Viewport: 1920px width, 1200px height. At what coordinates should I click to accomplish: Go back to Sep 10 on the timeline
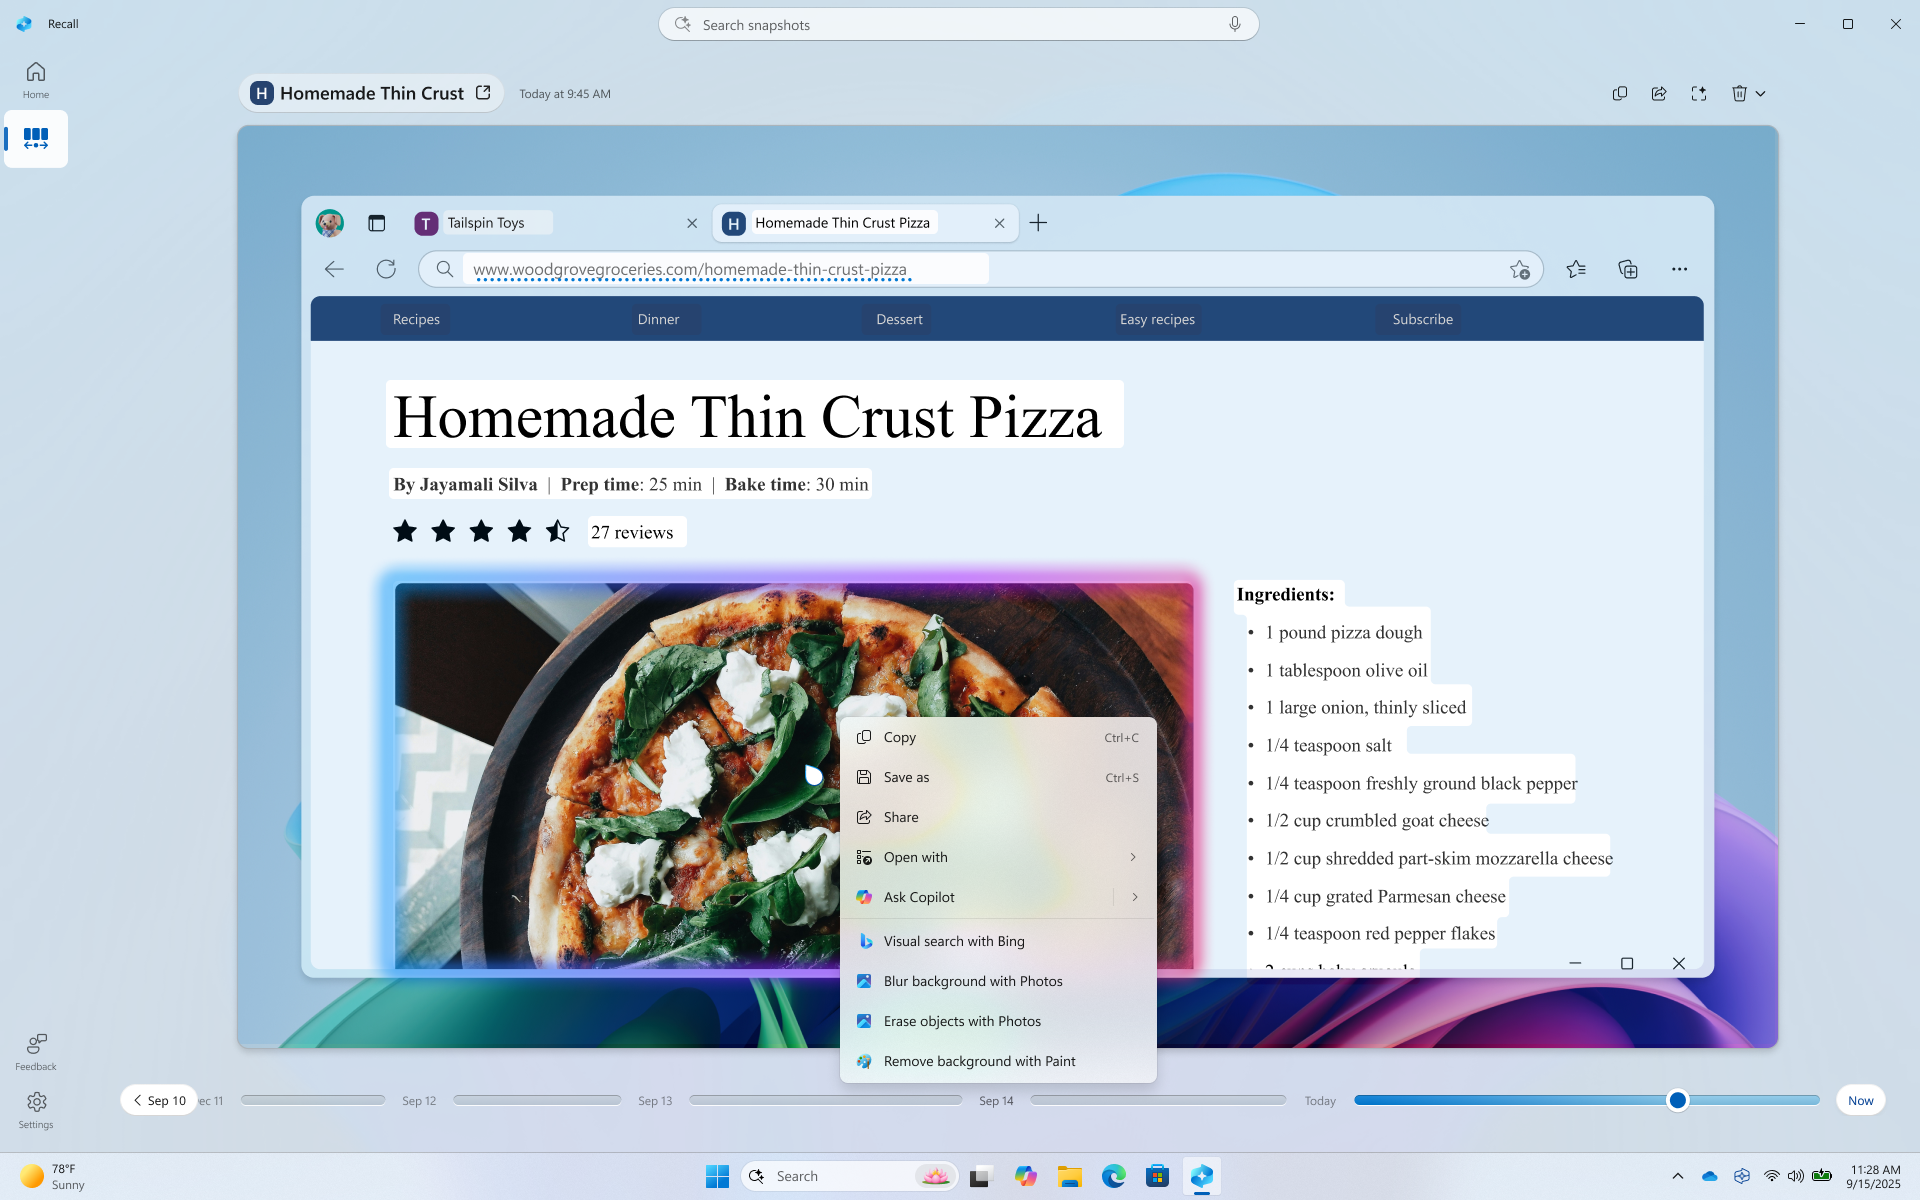pyautogui.click(x=159, y=1100)
